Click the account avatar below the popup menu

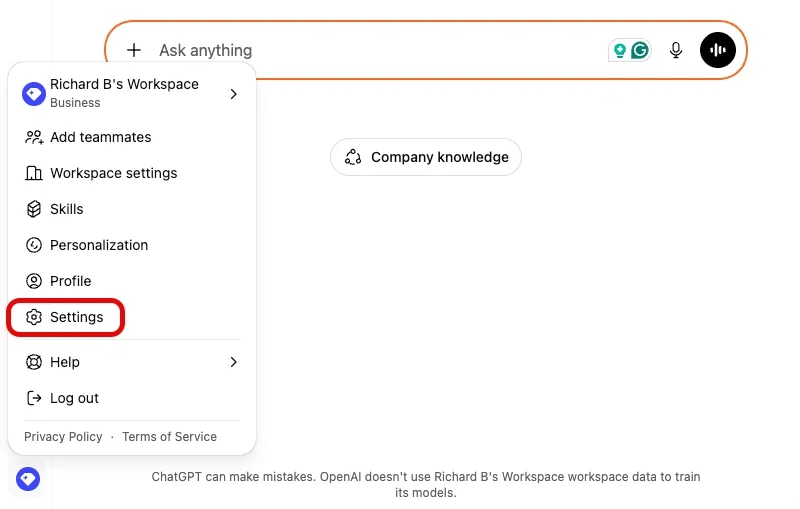coord(28,479)
